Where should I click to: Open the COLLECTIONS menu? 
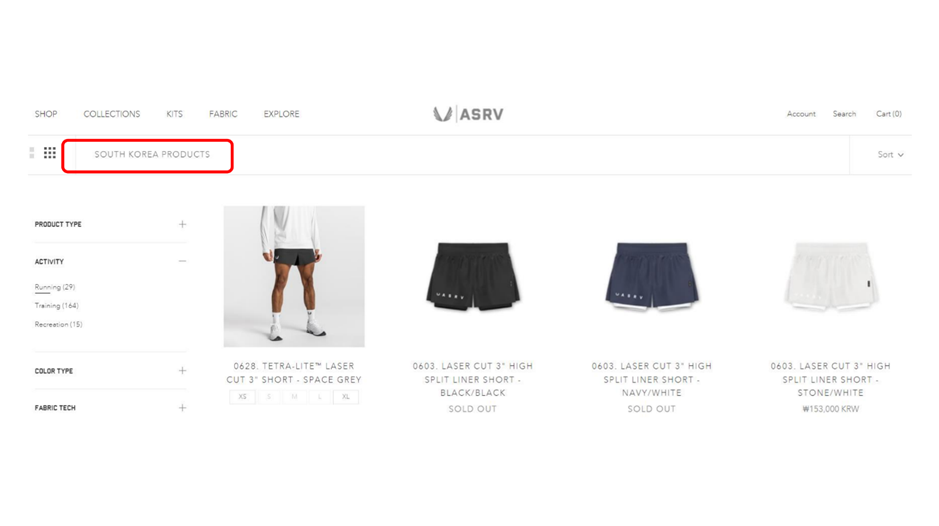click(111, 114)
